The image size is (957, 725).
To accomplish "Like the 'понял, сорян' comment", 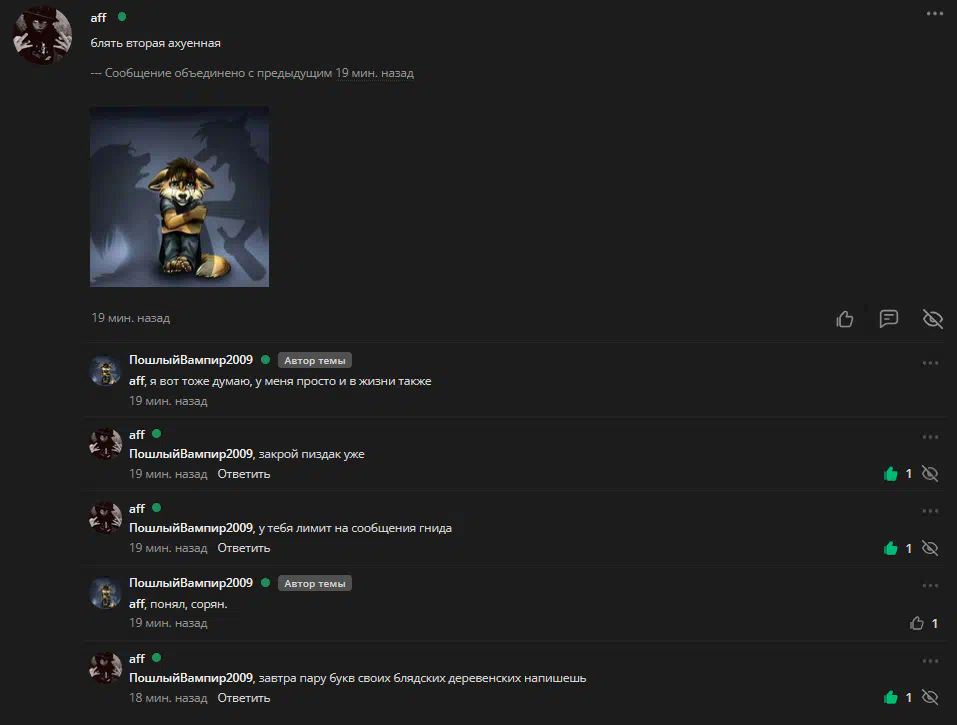I will pos(917,623).
